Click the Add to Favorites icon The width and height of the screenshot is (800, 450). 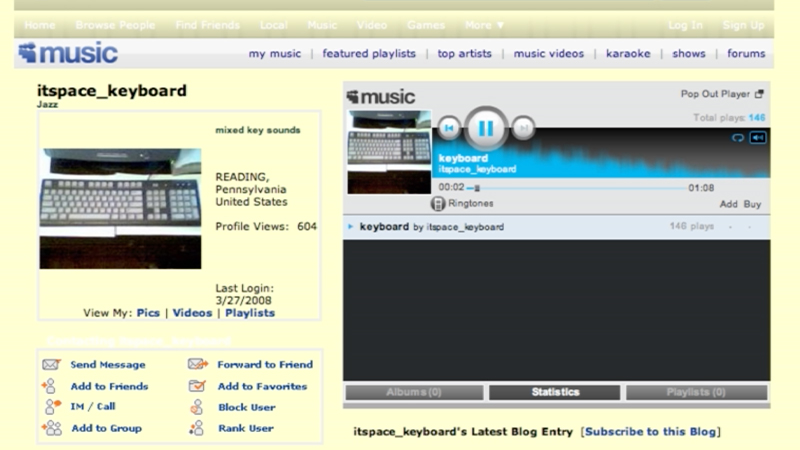[197, 386]
